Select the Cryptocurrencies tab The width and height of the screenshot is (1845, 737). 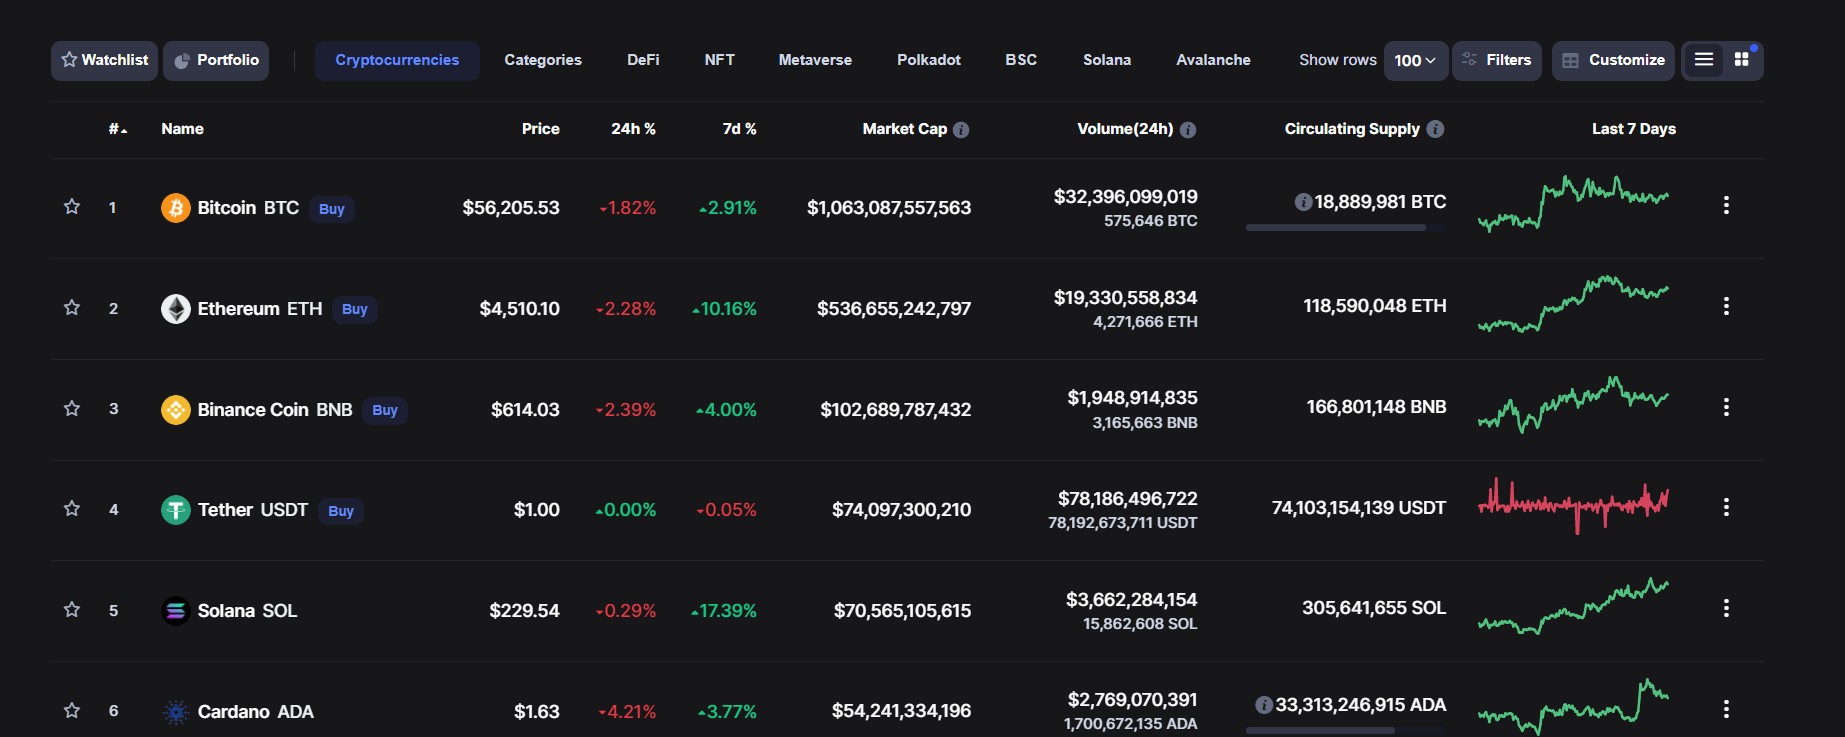click(x=397, y=61)
